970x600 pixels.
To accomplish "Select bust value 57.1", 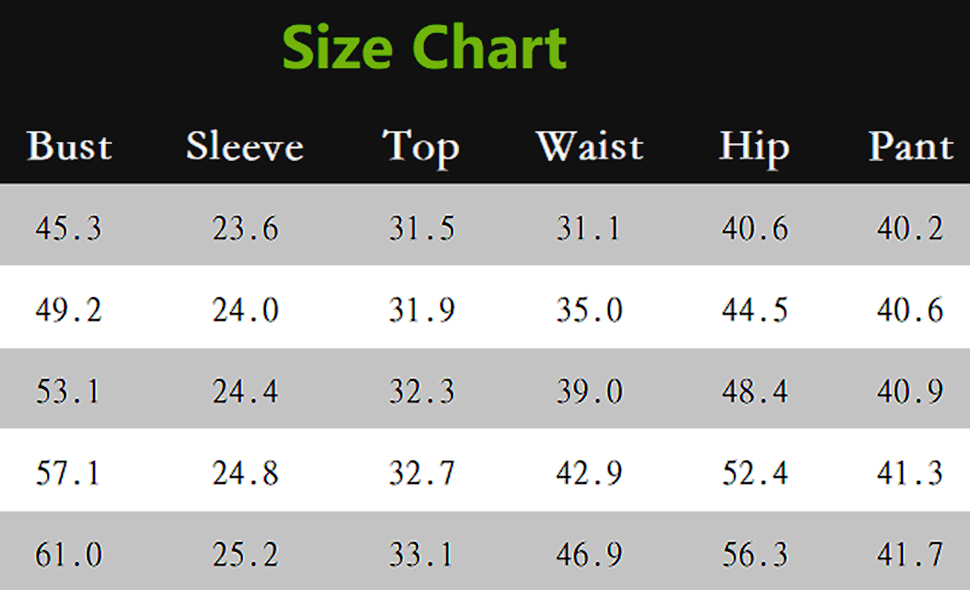I will tap(67, 473).
